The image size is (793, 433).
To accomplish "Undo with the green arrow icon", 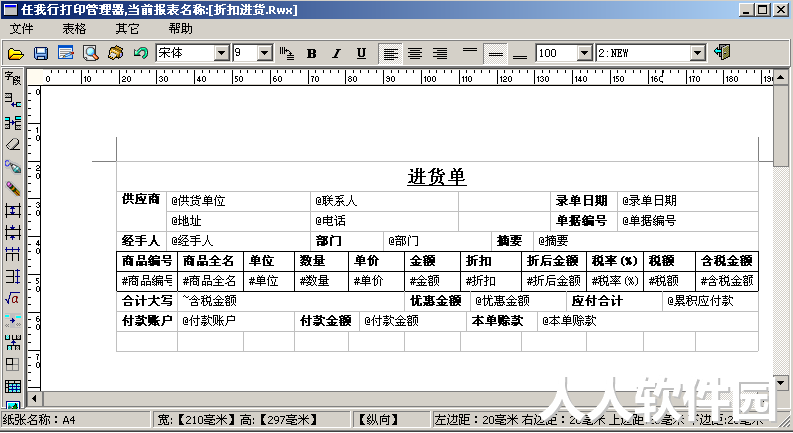I will point(141,53).
